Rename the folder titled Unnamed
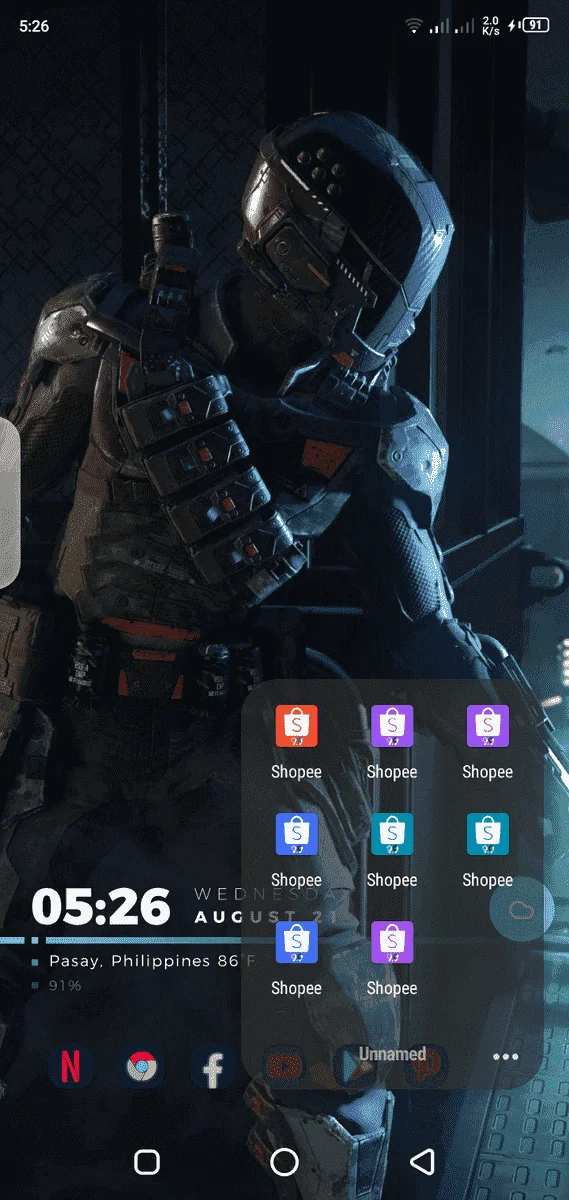The width and height of the screenshot is (569, 1200). coord(392,1054)
